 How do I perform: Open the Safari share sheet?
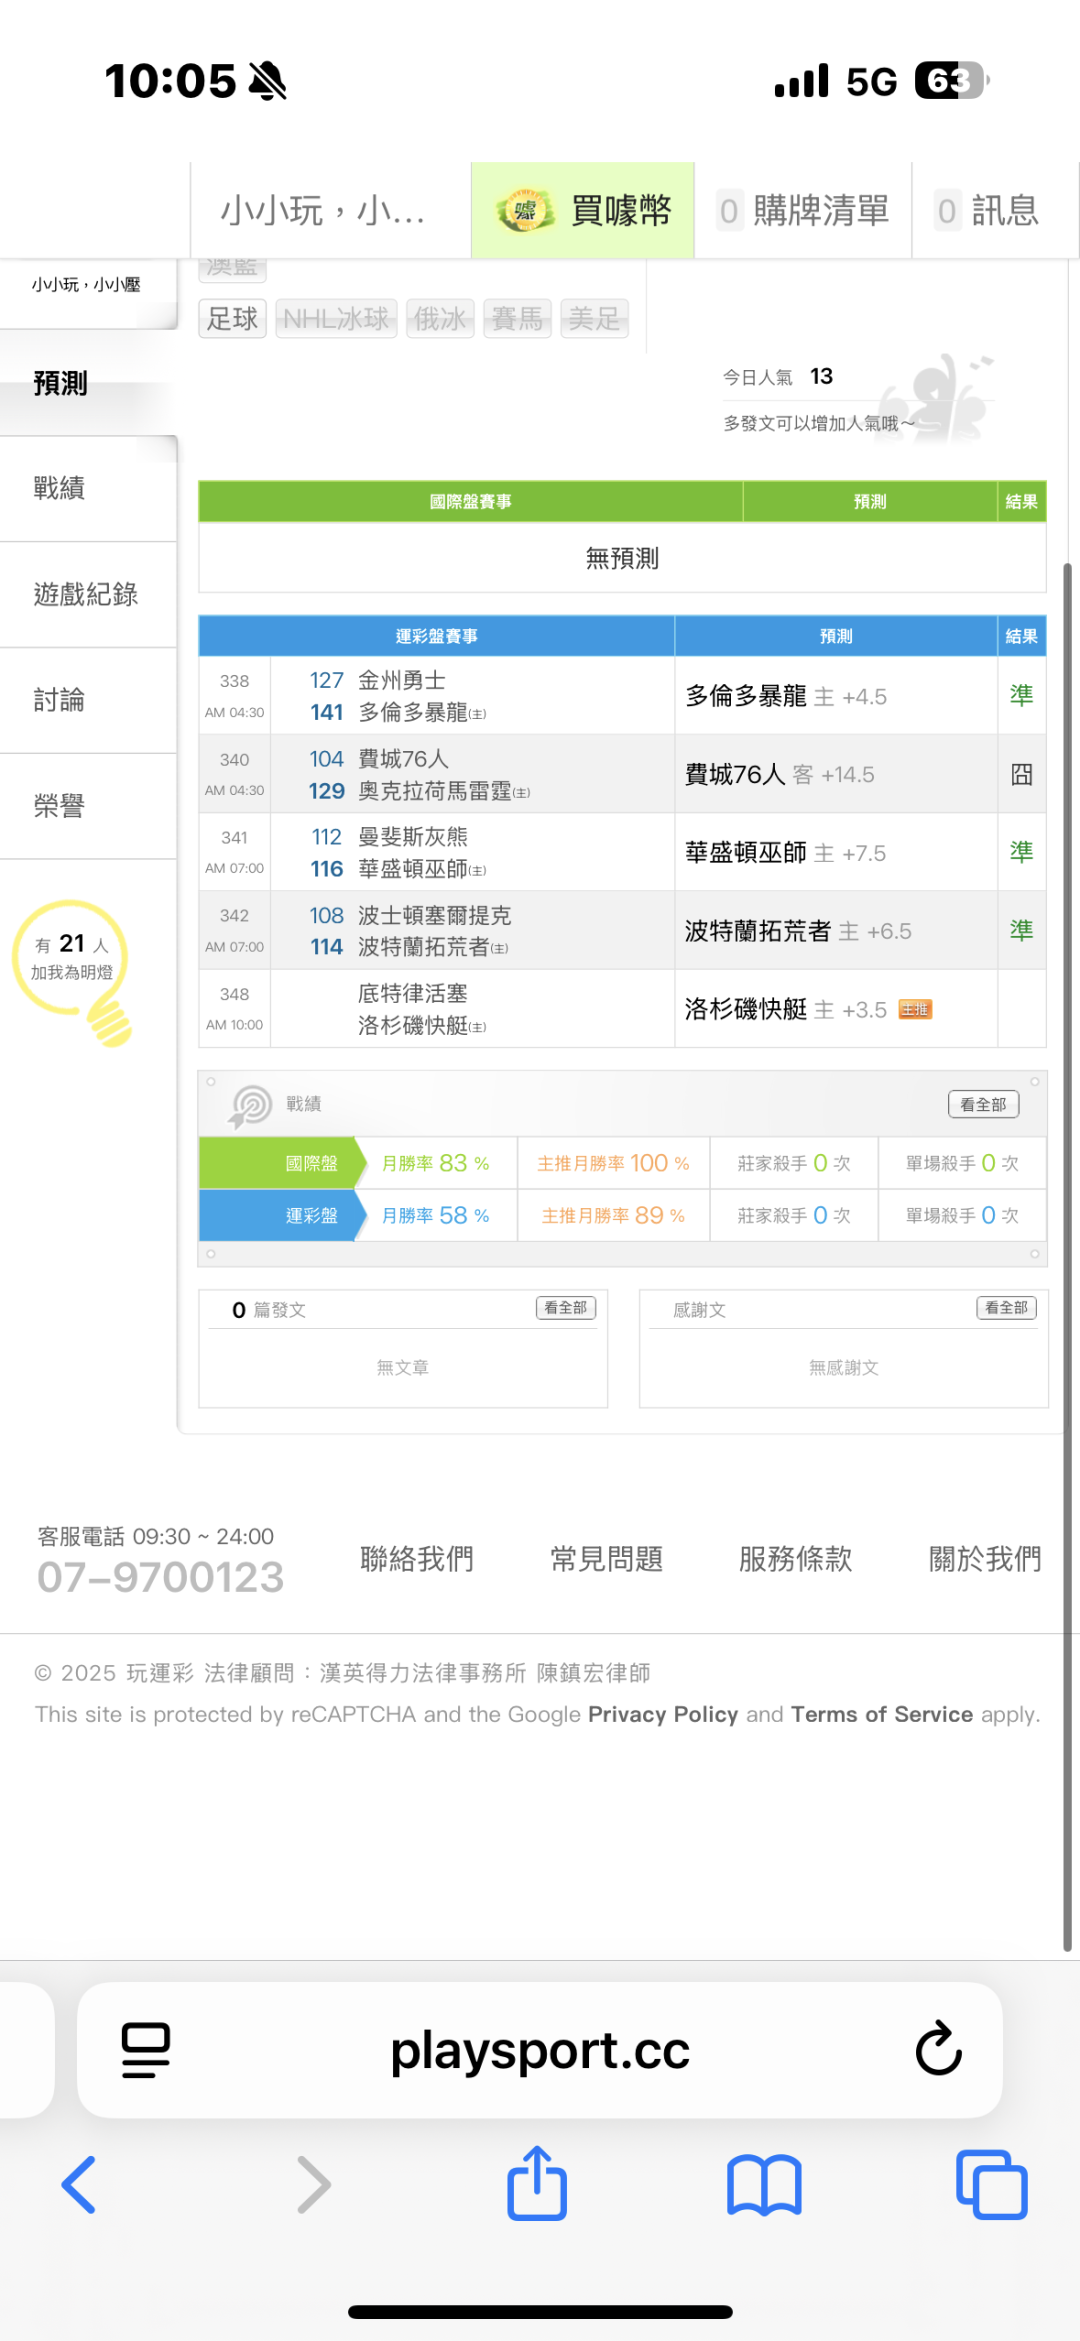(x=537, y=2183)
